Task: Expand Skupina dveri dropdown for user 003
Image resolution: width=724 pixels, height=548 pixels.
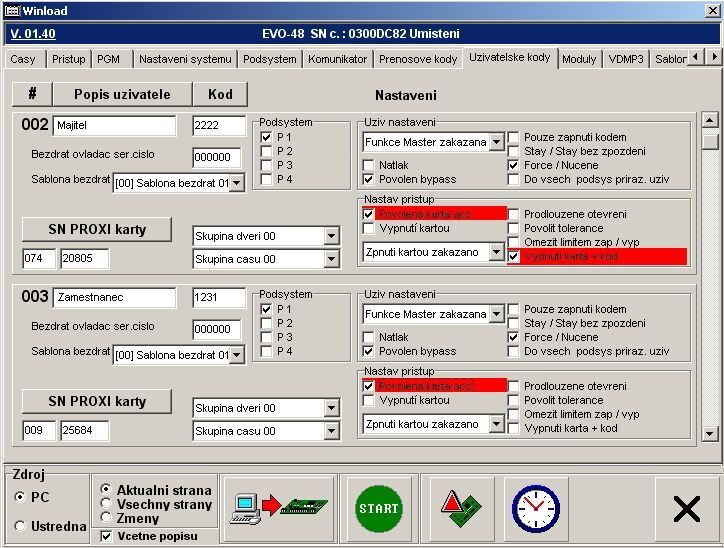Action: (x=332, y=408)
